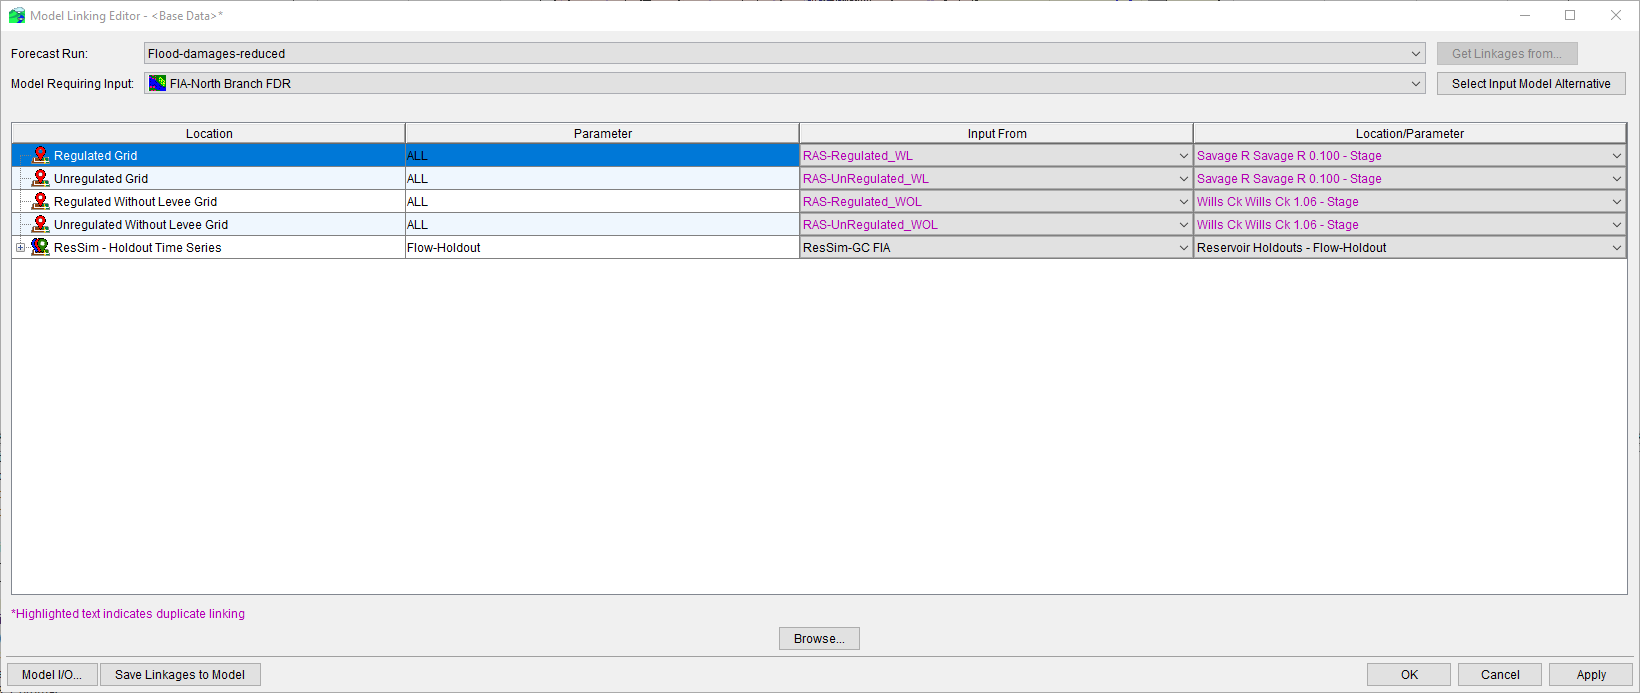Click the Regulated Grid location icon
This screenshot has width=1640, height=693.
[x=40, y=155]
